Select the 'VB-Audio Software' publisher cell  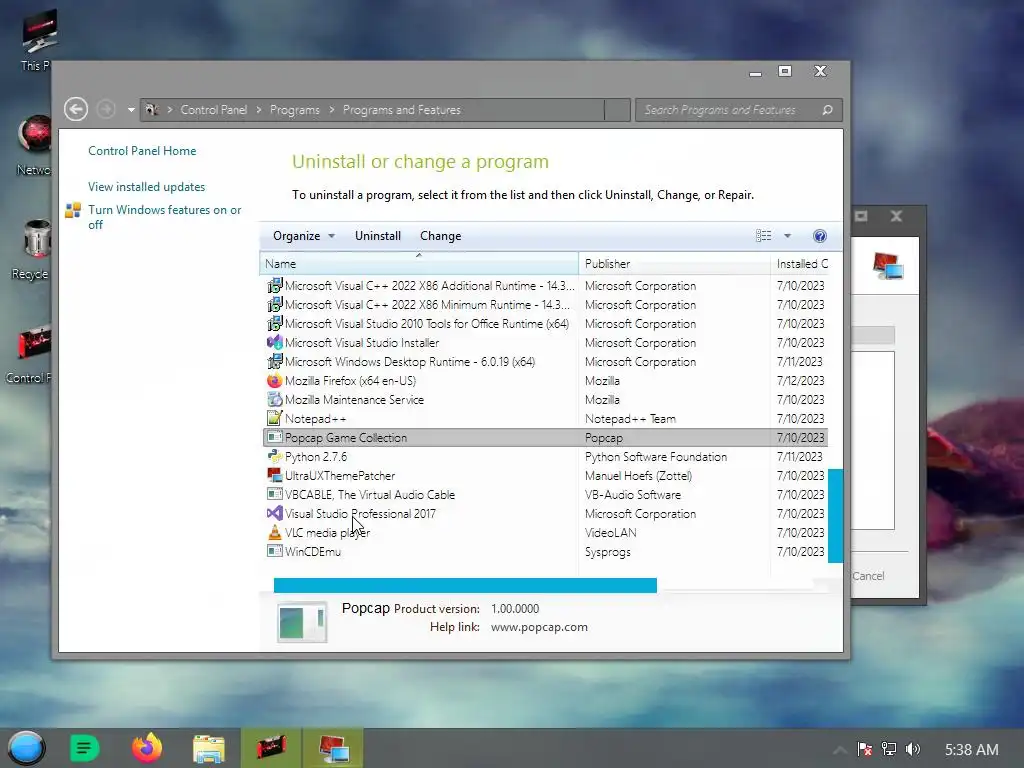tap(633, 494)
